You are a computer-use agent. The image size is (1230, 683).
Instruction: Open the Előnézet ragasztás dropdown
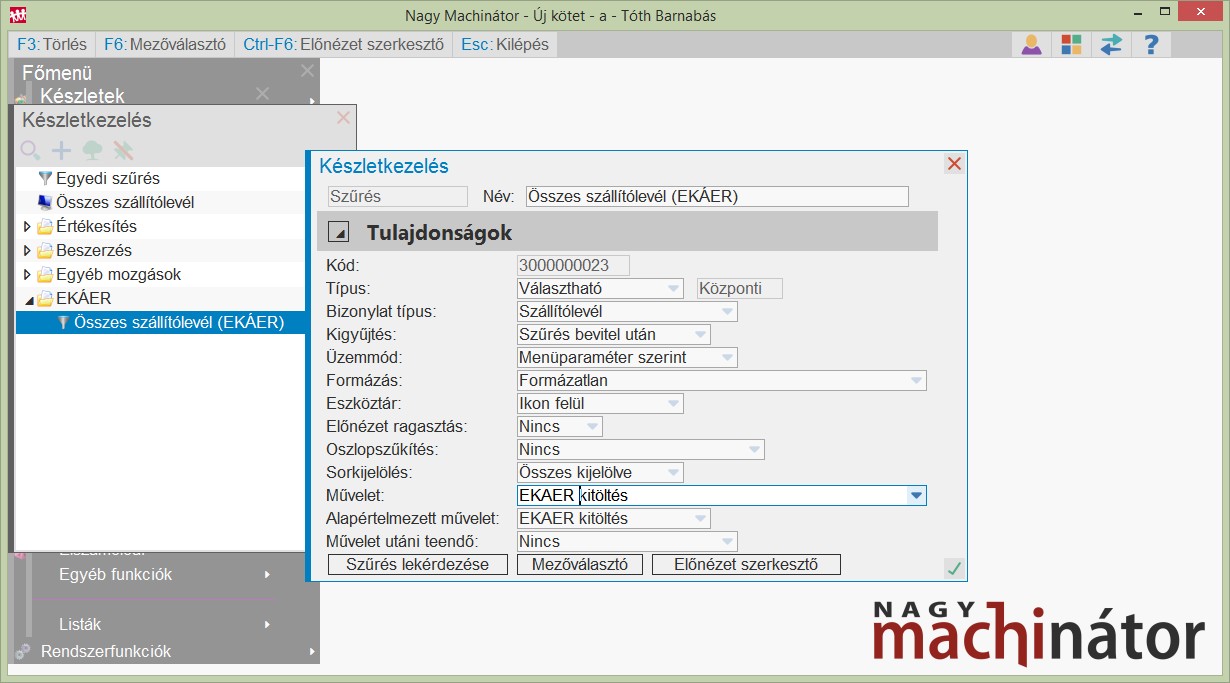pos(592,427)
